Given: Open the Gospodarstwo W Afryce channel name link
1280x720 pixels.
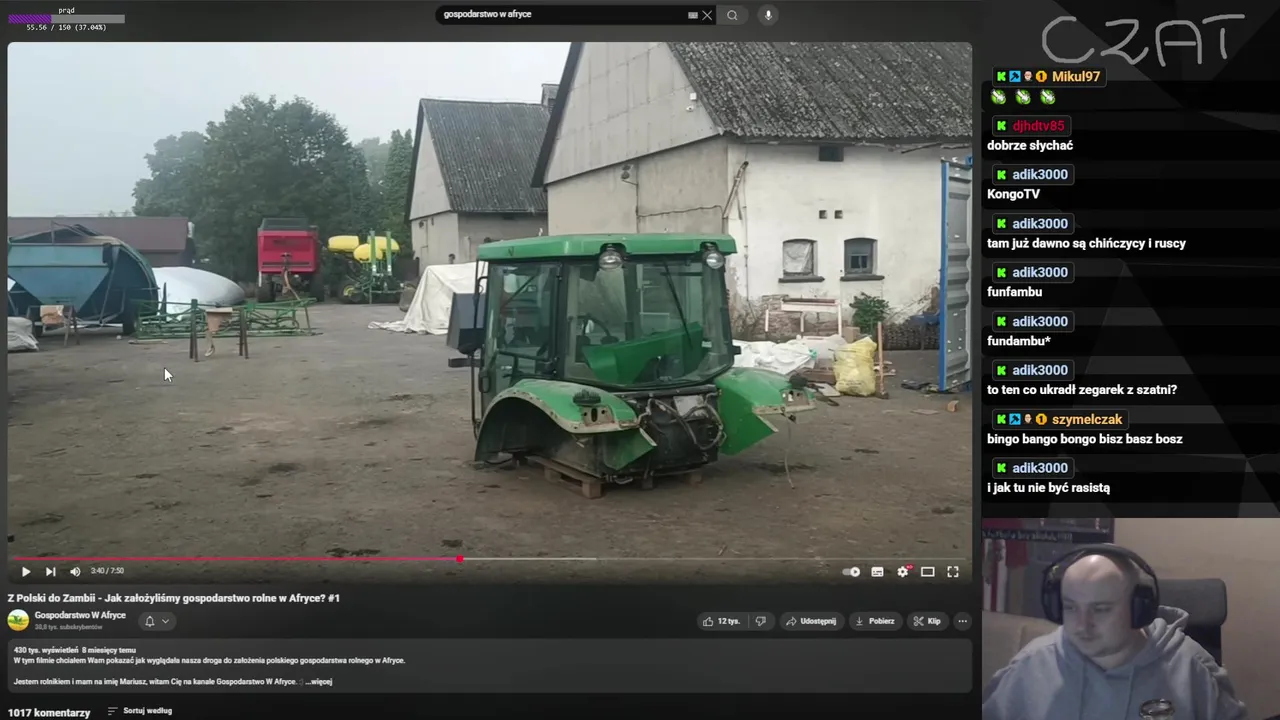Looking at the screenshot, I should (80, 615).
